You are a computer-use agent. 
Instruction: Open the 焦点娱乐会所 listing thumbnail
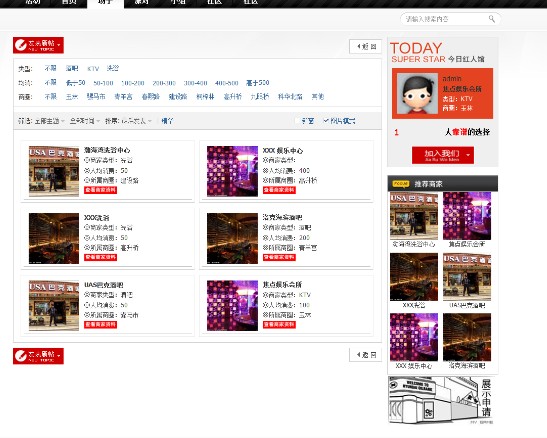[232, 305]
